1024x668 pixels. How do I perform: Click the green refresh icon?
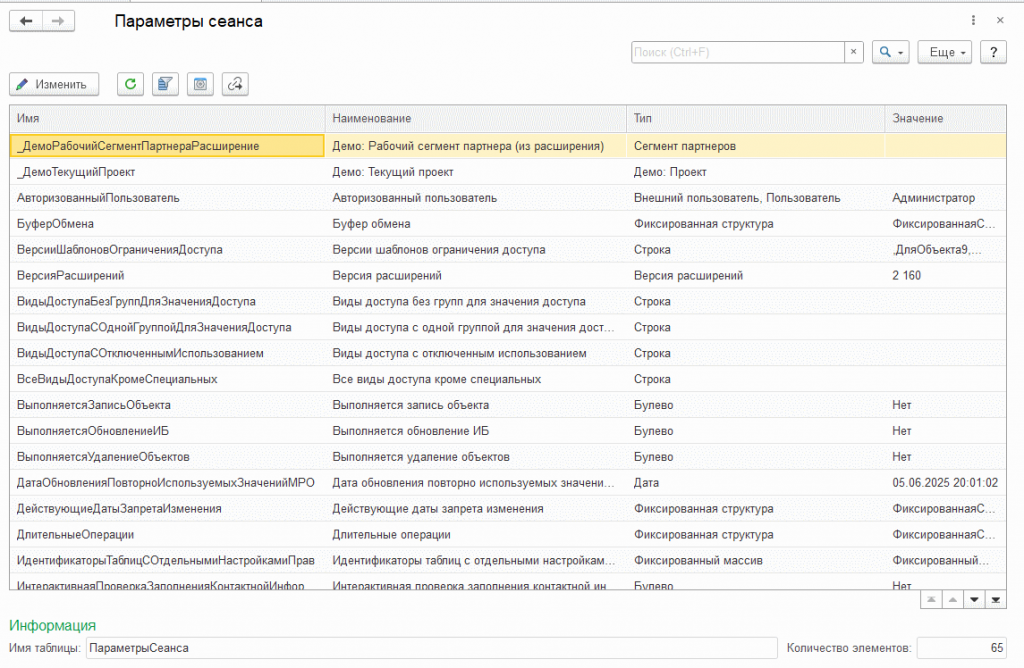pyautogui.click(x=131, y=84)
